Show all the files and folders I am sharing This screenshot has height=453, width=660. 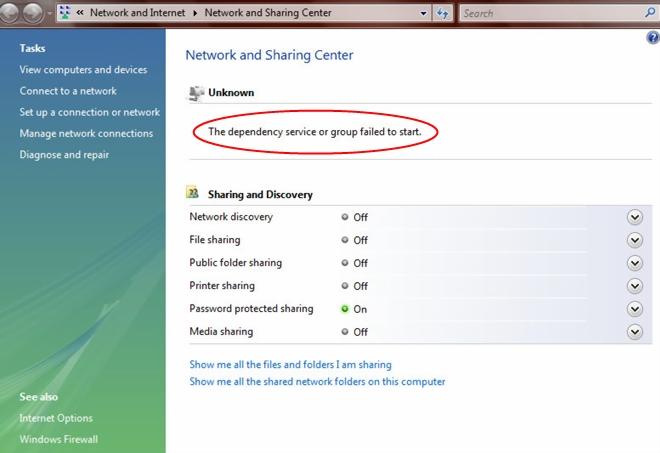(x=290, y=365)
